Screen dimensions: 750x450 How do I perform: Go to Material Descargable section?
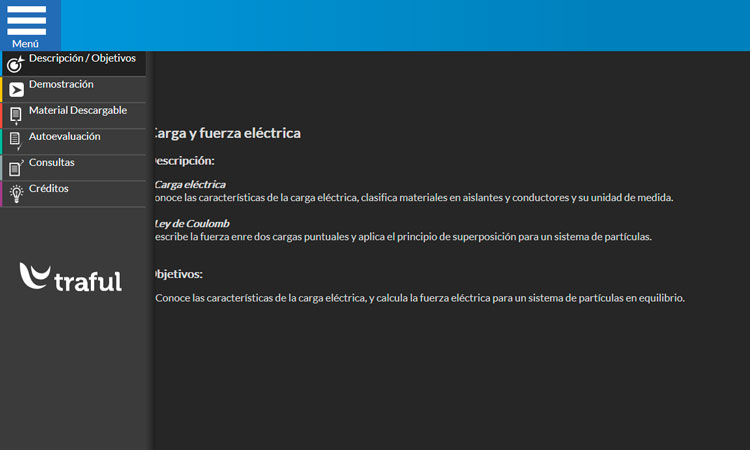pos(78,111)
